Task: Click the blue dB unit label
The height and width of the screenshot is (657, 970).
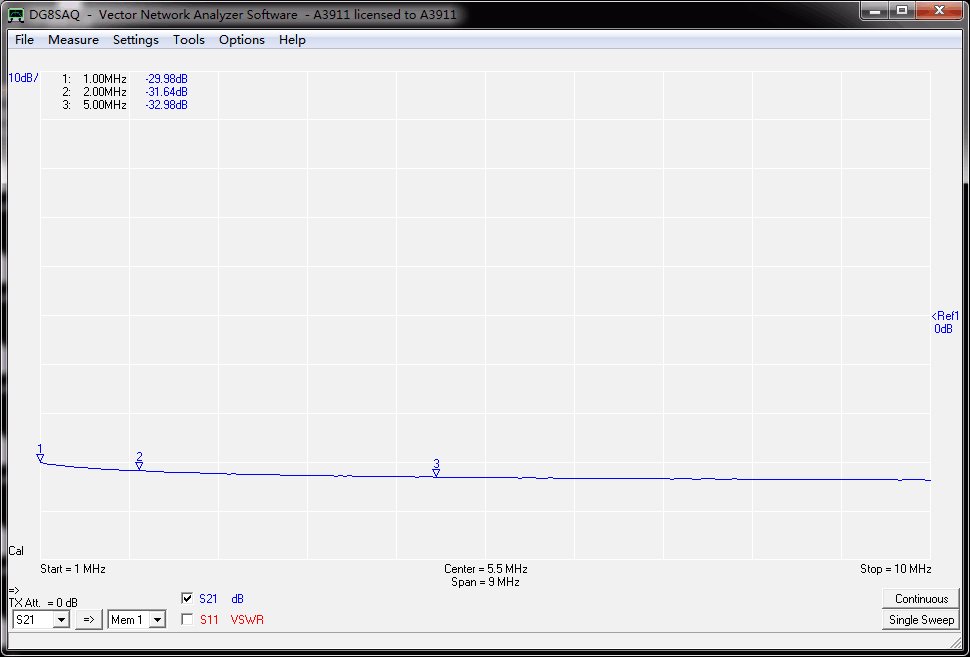Action: pos(238,599)
